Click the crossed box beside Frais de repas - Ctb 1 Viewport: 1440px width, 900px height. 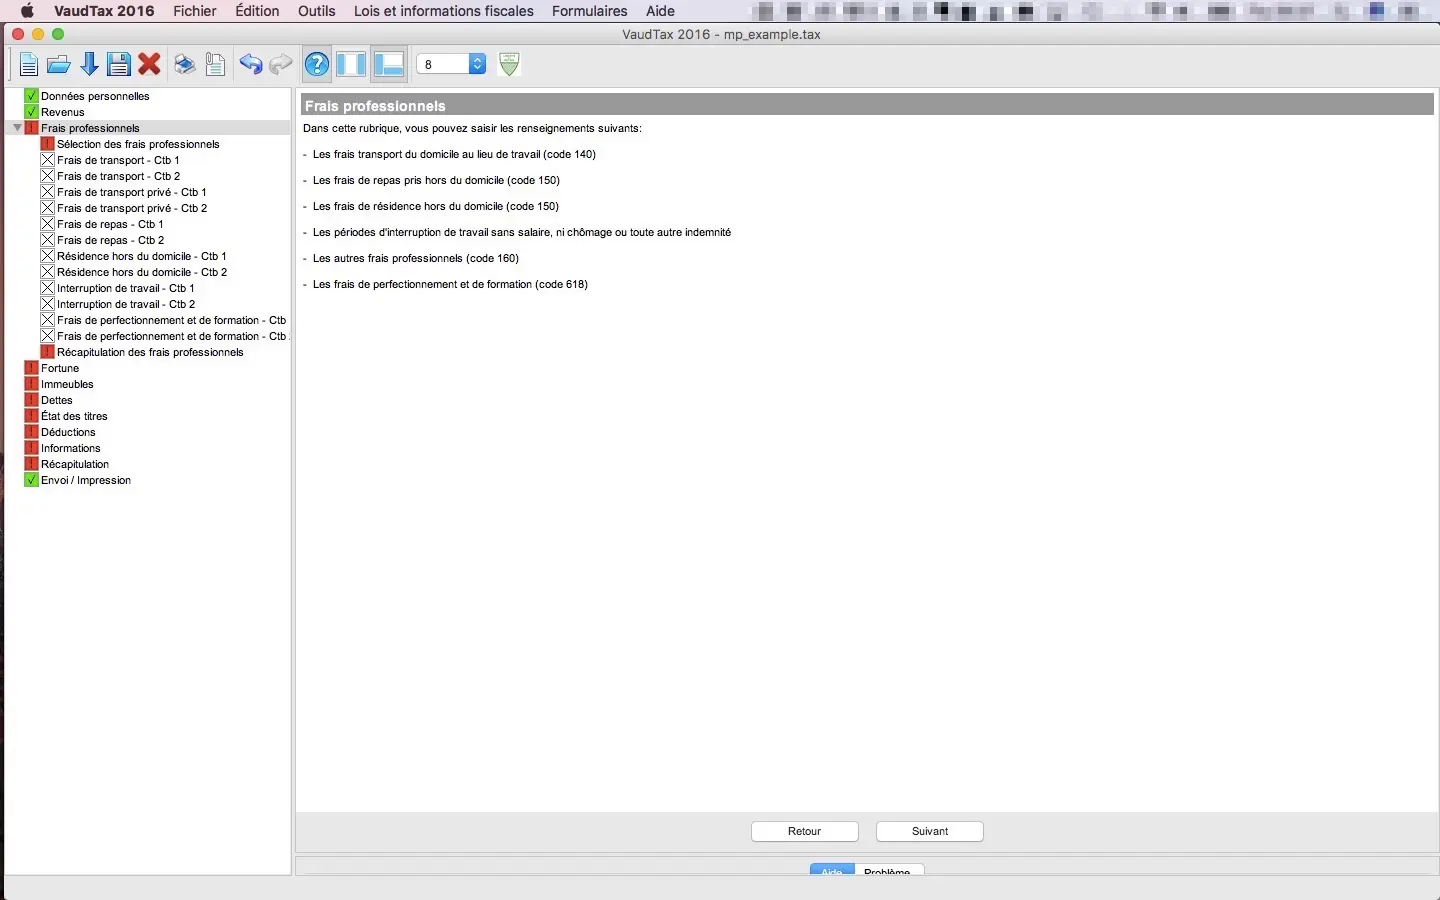point(47,224)
